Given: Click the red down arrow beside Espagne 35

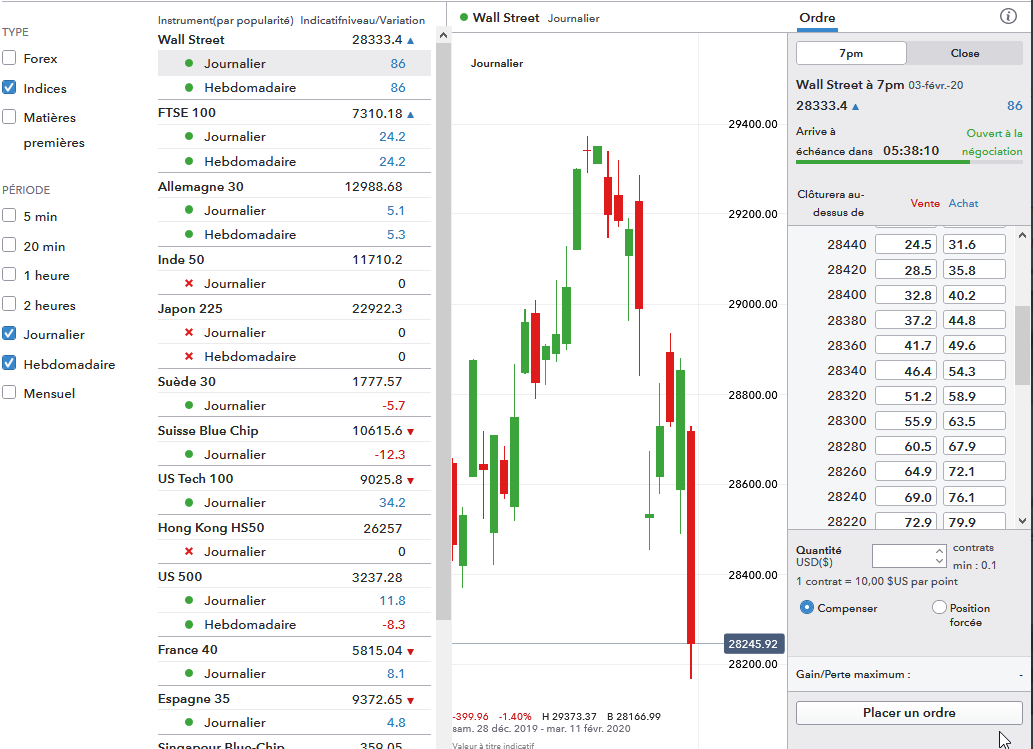Looking at the screenshot, I should 410,701.
